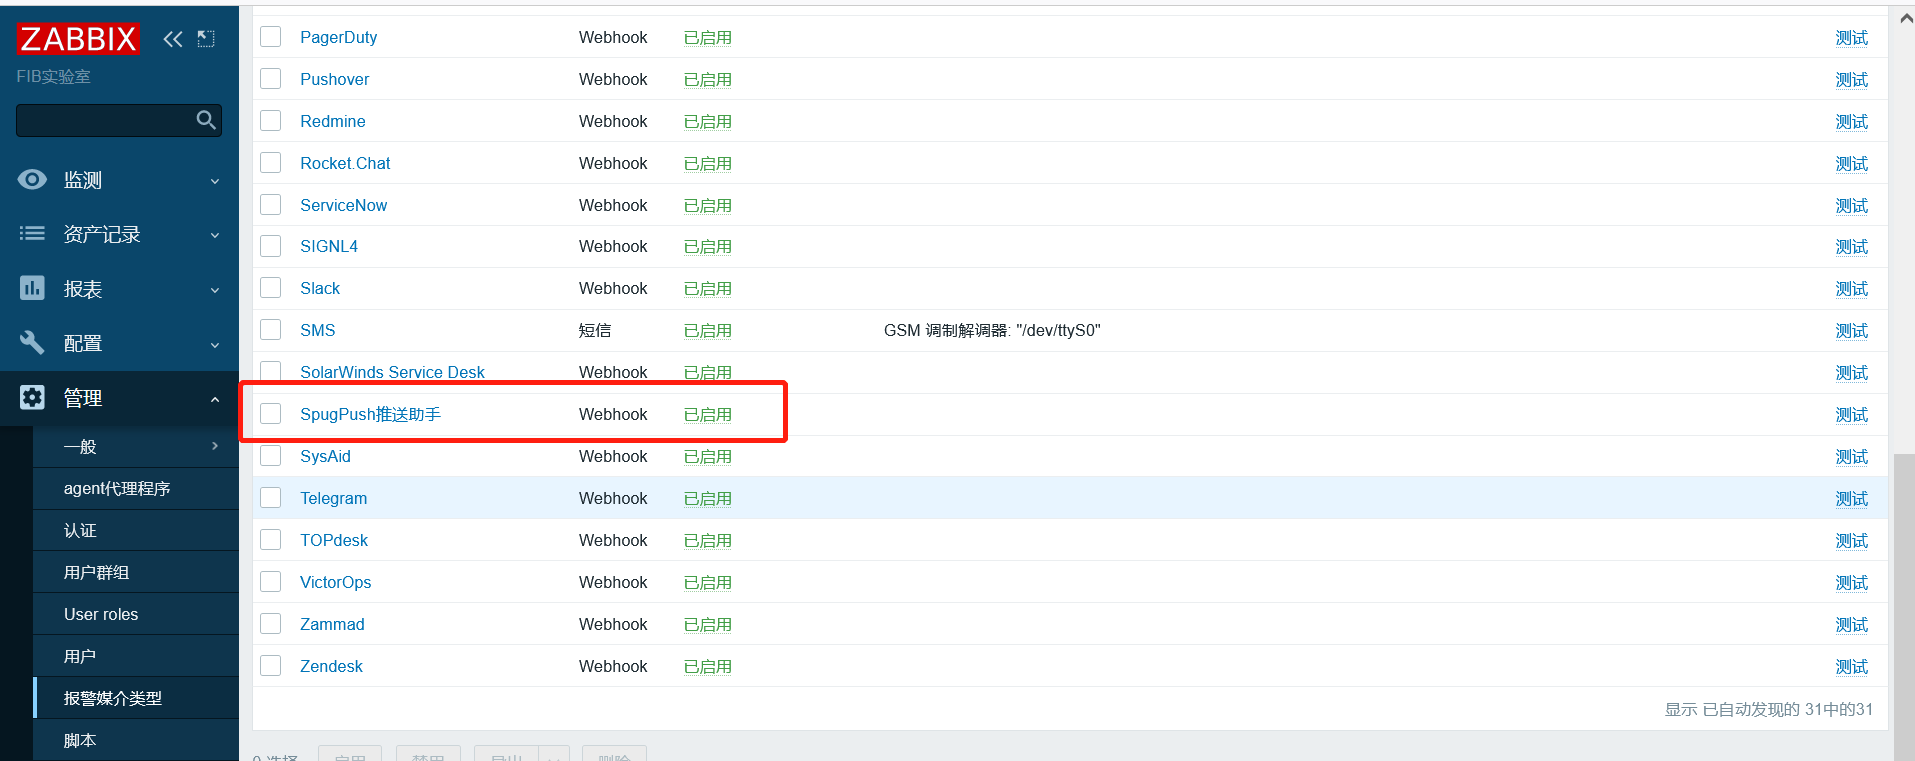Toggle kiosk mode icon beside the collapse arrows

pos(206,39)
